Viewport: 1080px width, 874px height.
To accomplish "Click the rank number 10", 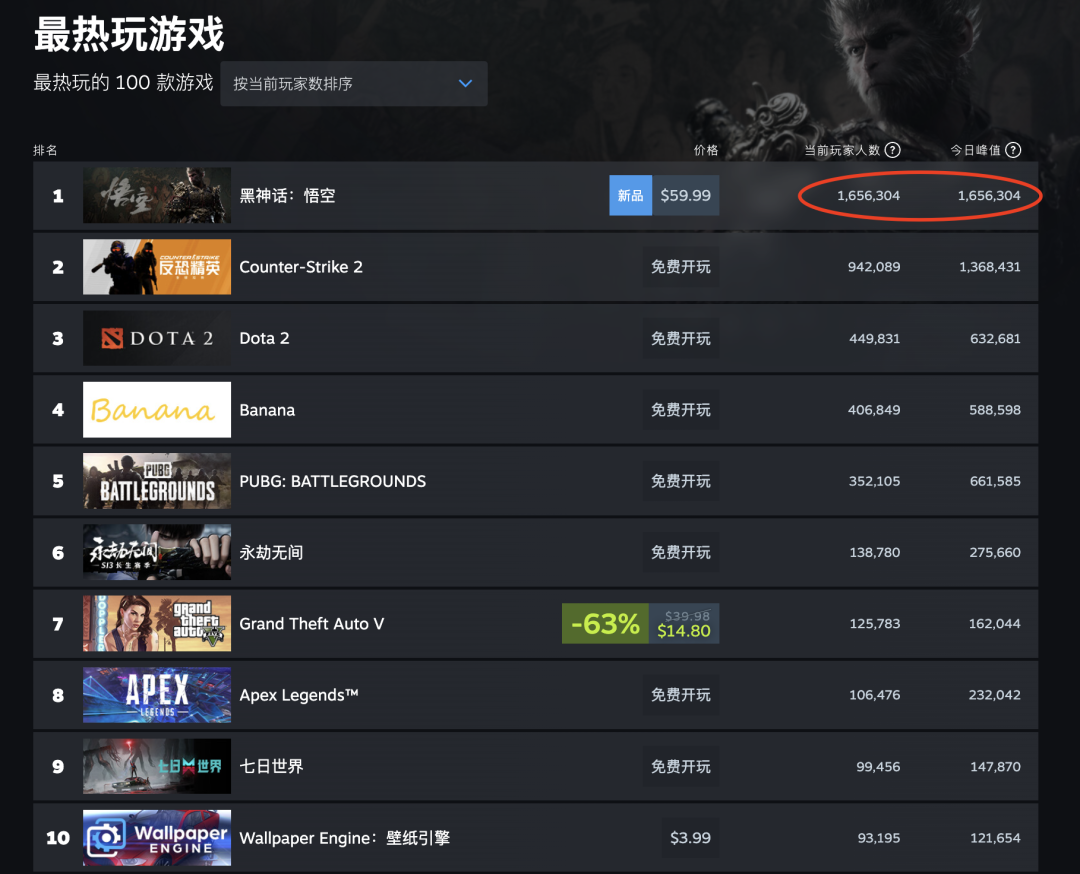I will [x=58, y=838].
